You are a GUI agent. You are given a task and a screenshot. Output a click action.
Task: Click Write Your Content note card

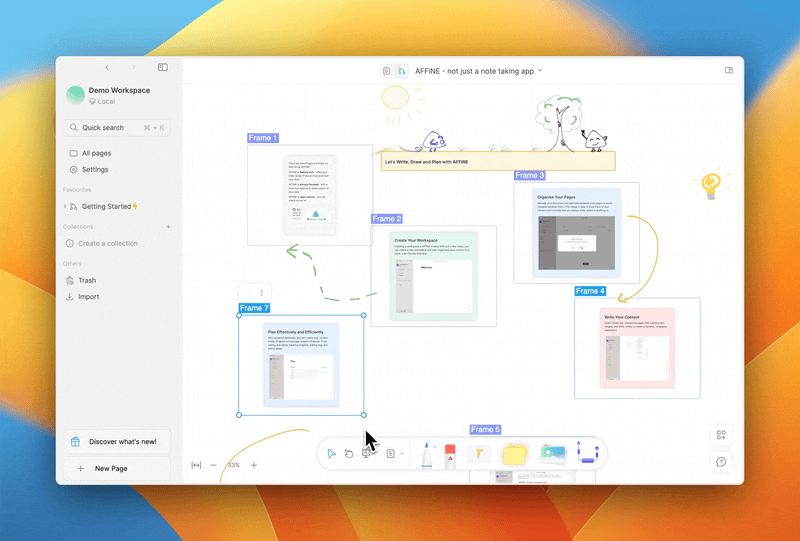[637, 348]
